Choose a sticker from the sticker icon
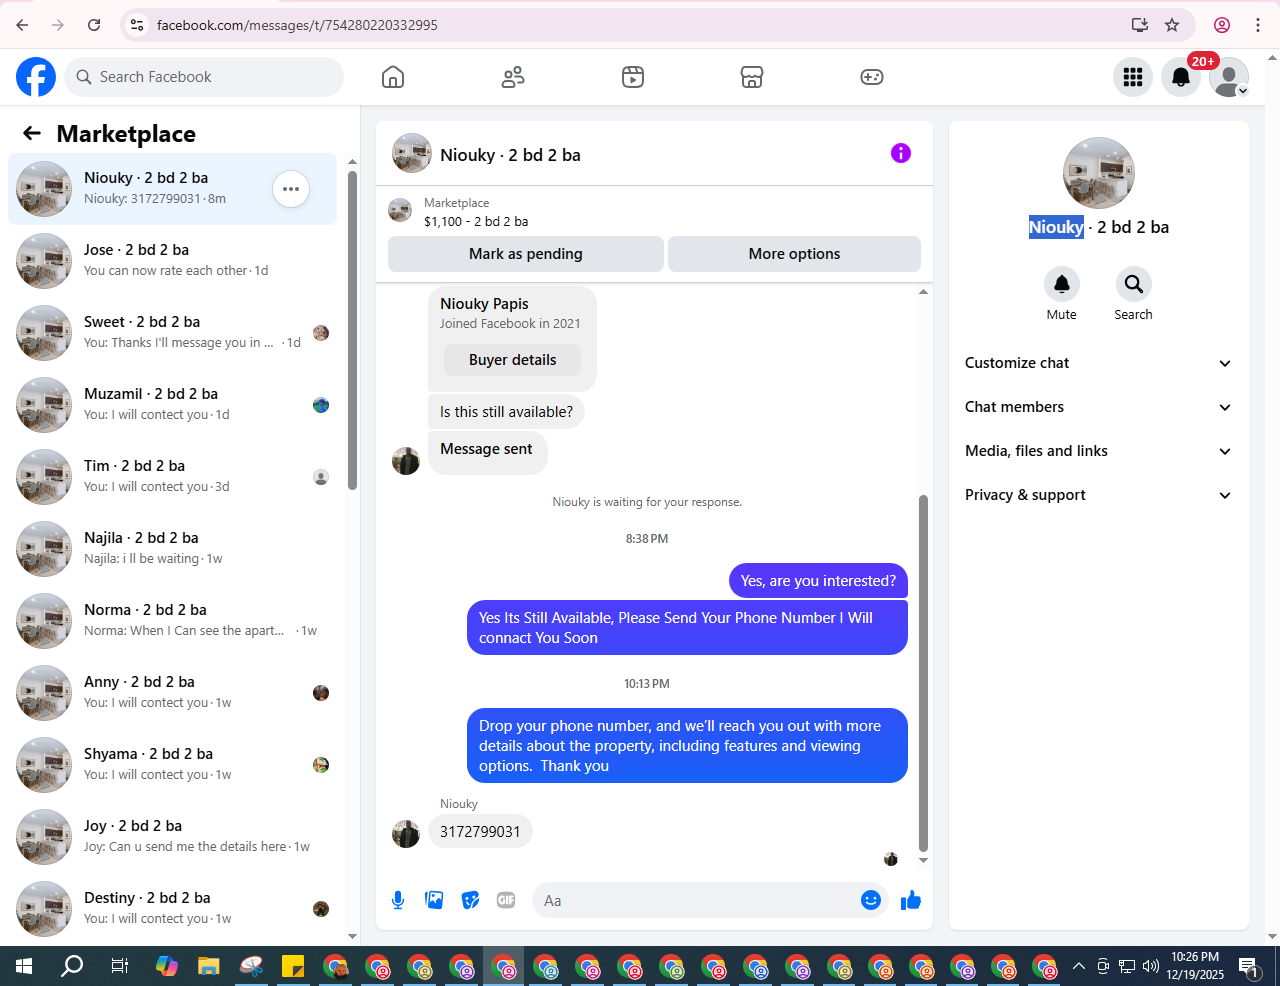Image resolution: width=1280 pixels, height=986 pixels. 470,900
